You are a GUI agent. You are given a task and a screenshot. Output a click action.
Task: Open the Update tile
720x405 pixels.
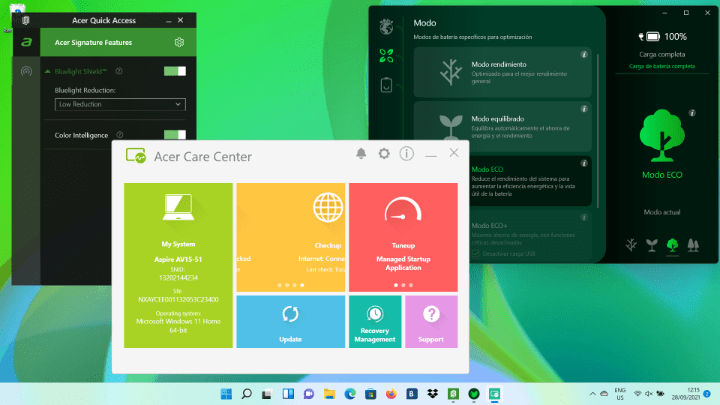(x=291, y=321)
